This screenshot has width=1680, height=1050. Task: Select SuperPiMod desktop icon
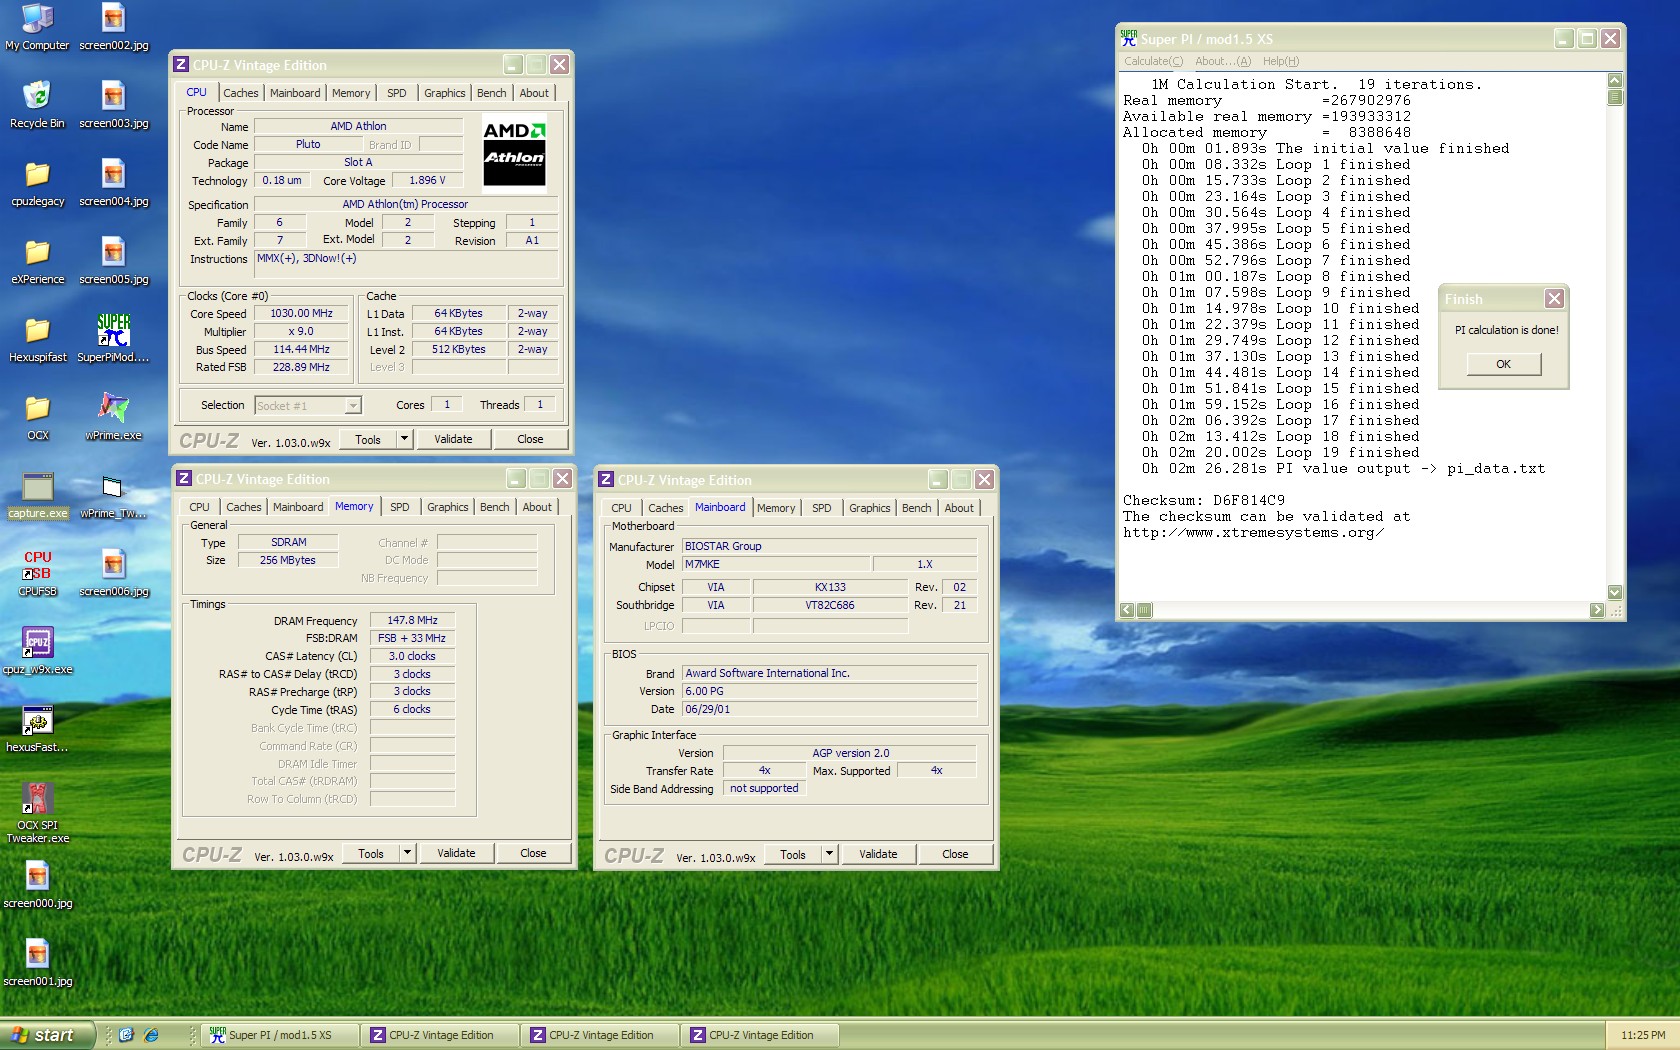click(x=113, y=338)
